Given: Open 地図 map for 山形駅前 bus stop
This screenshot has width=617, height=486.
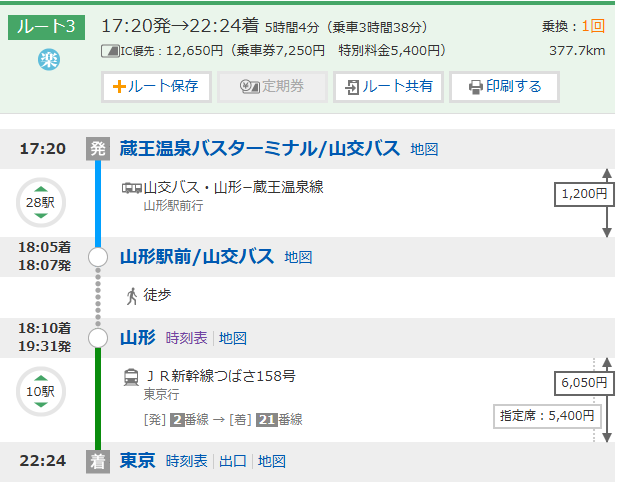Looking at the screenshot, I should point(298,257).
